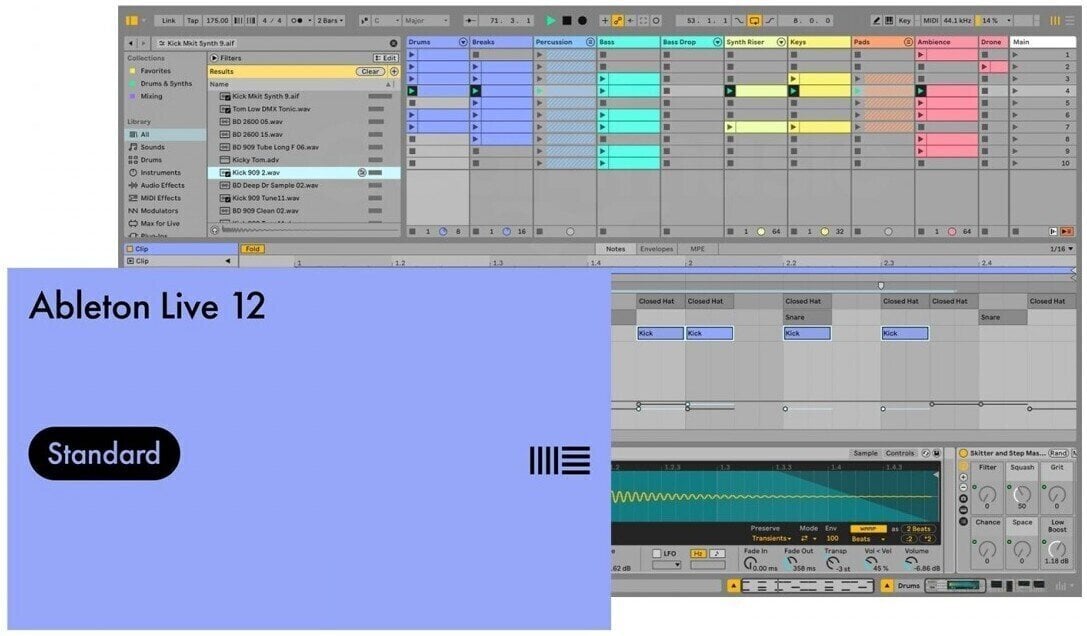Toggle the Fold button in clip editor

(252, 249)
